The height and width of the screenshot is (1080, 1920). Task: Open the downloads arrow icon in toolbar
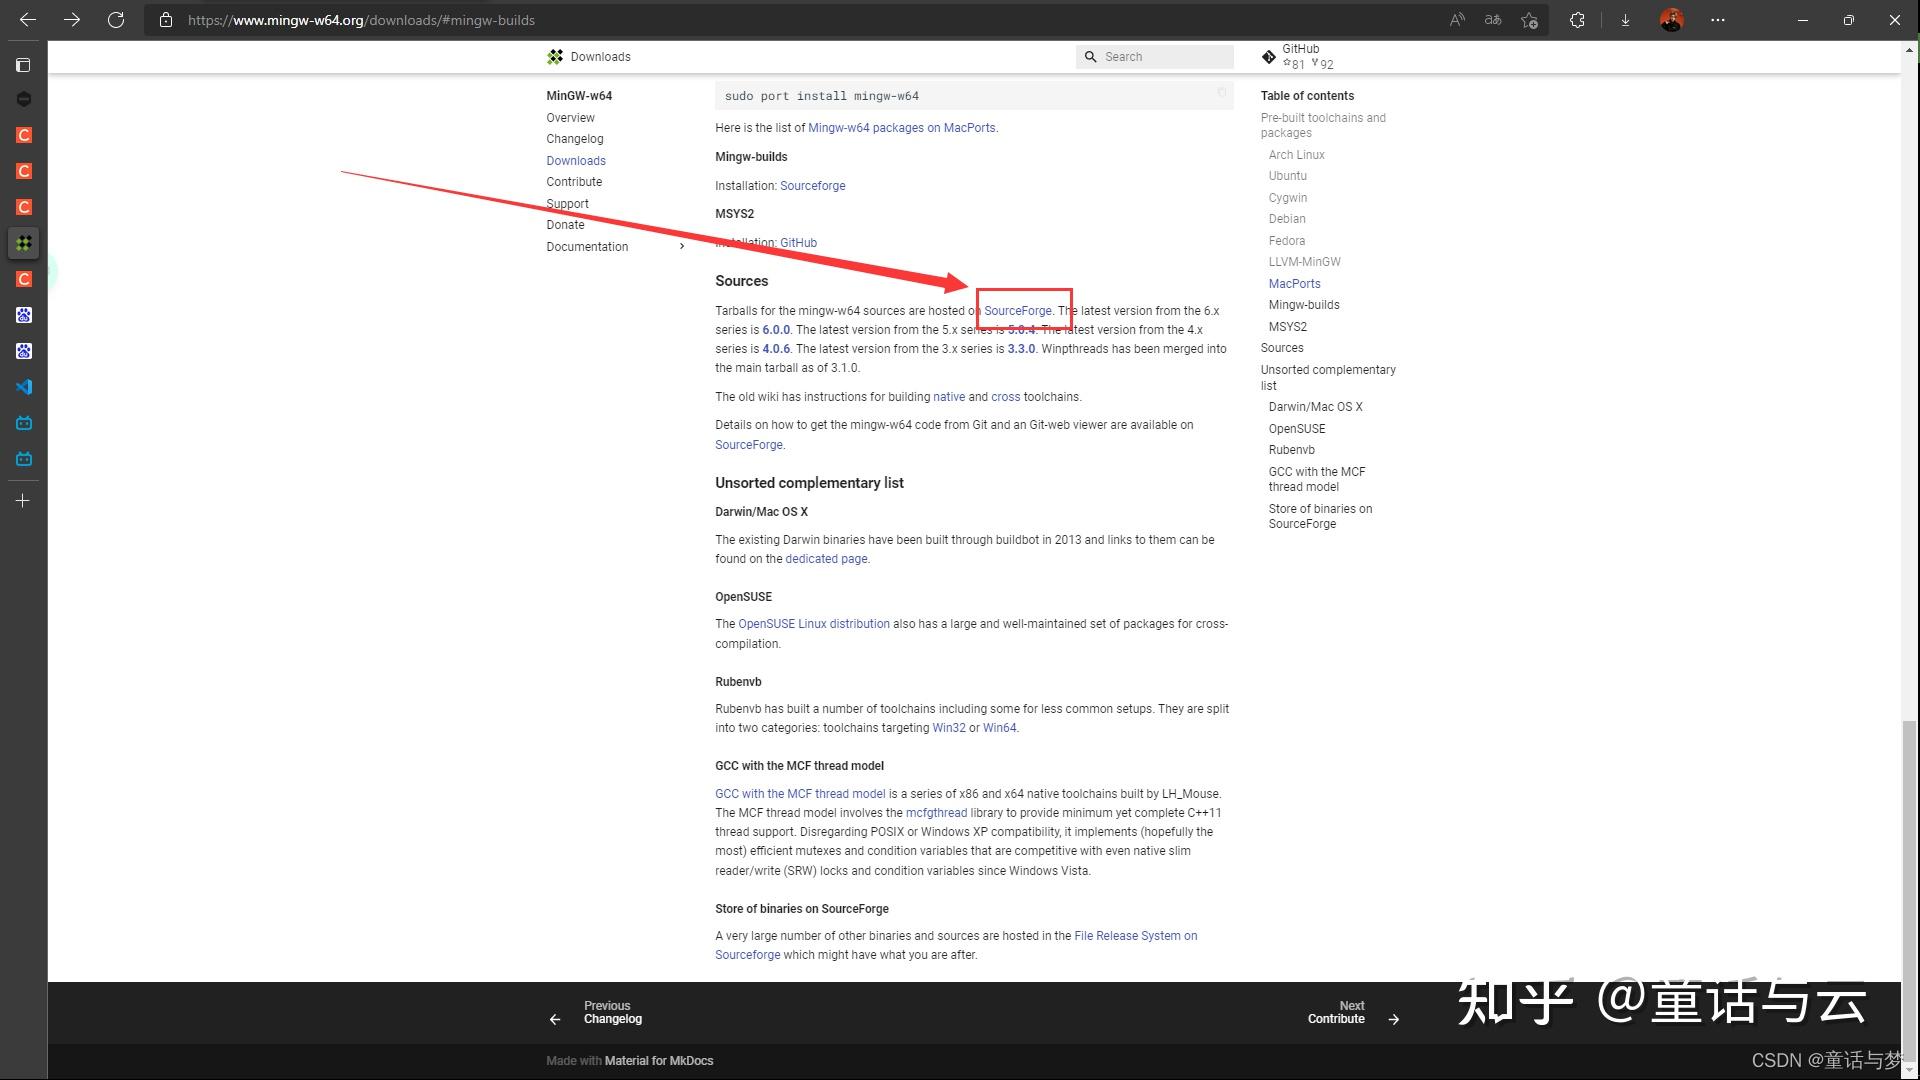coord(1625,20)
